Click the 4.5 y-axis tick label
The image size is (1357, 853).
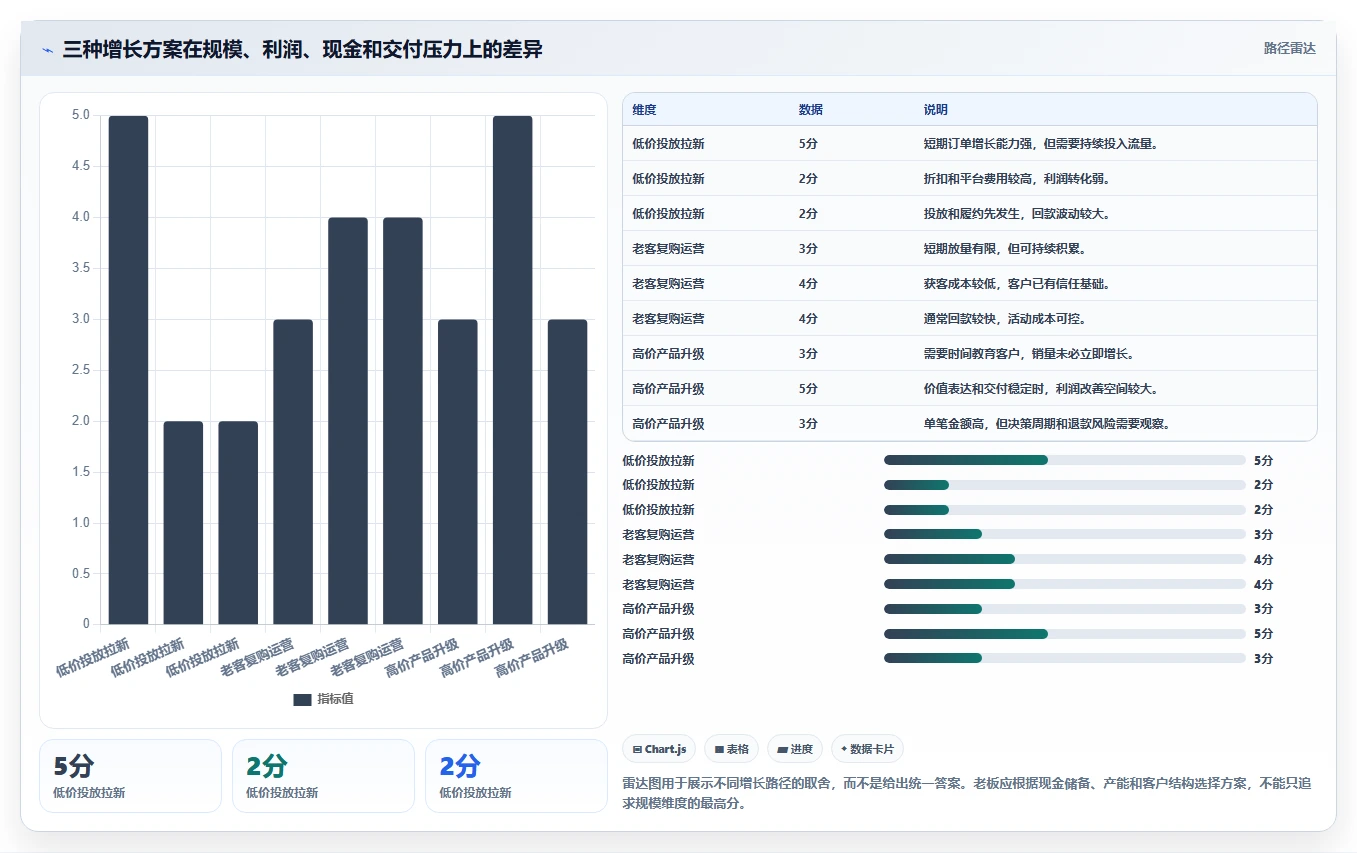(80, 166)
